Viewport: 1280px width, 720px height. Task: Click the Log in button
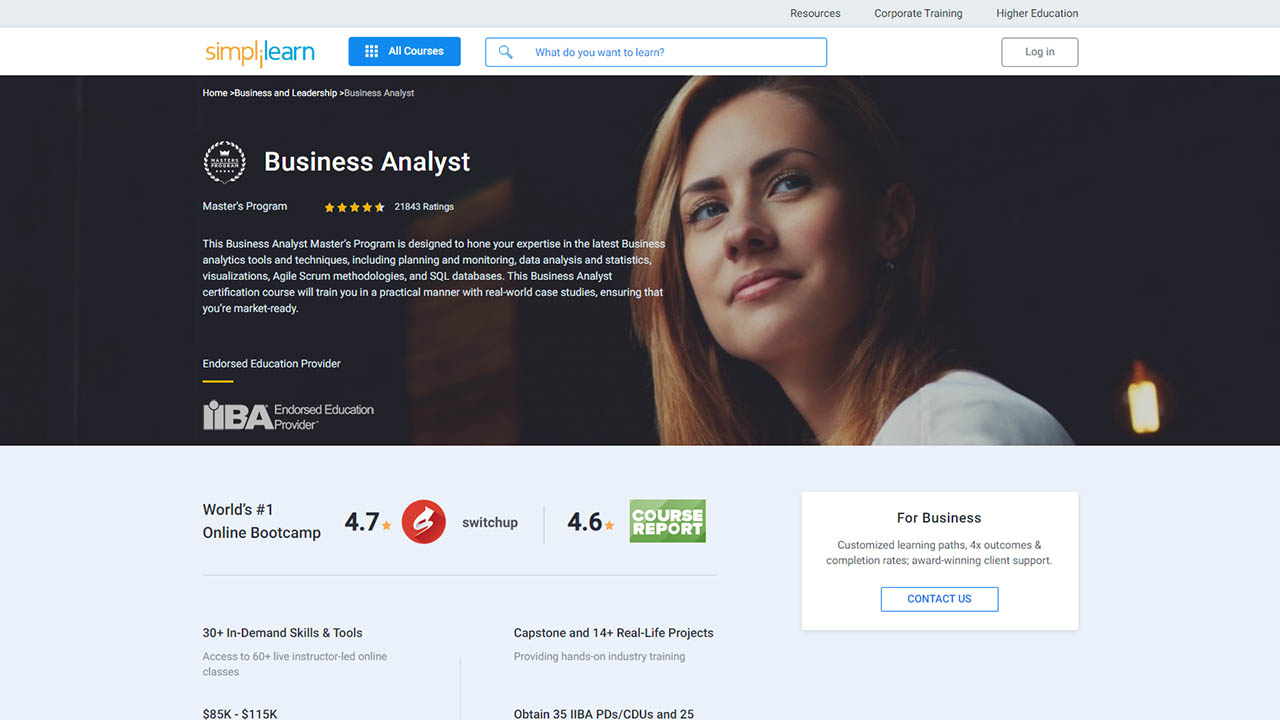[1039, 51]
